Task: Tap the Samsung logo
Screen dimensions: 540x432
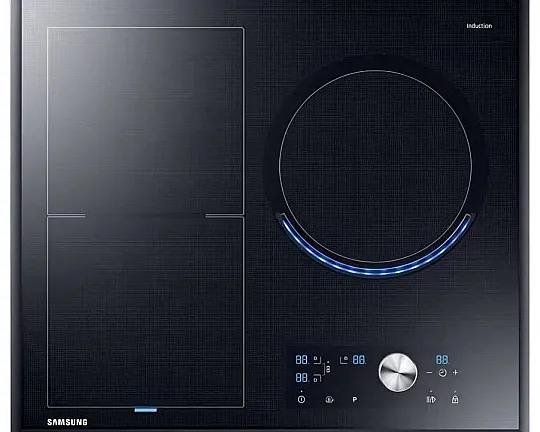Action: [x=67, y=422]
